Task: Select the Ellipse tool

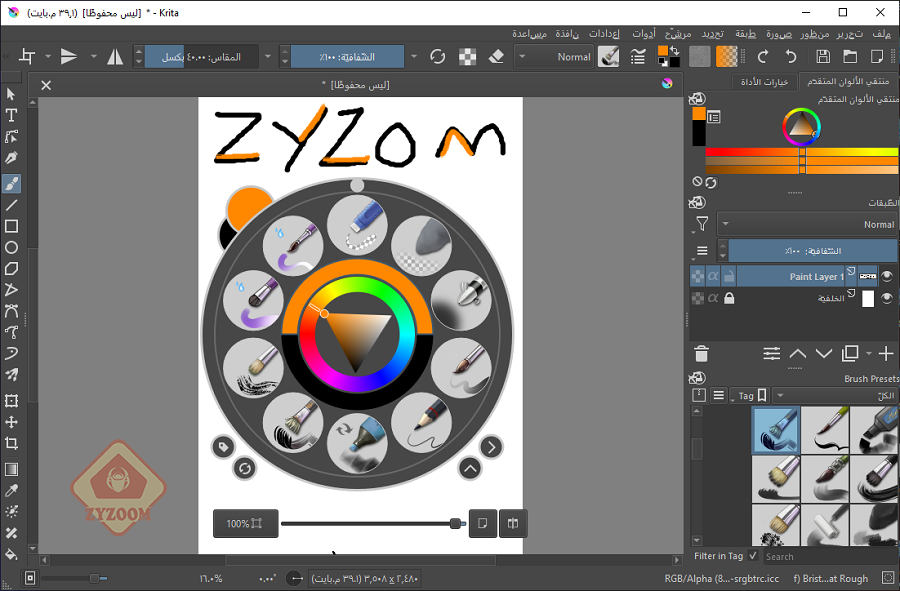Action: coord(11,248)
